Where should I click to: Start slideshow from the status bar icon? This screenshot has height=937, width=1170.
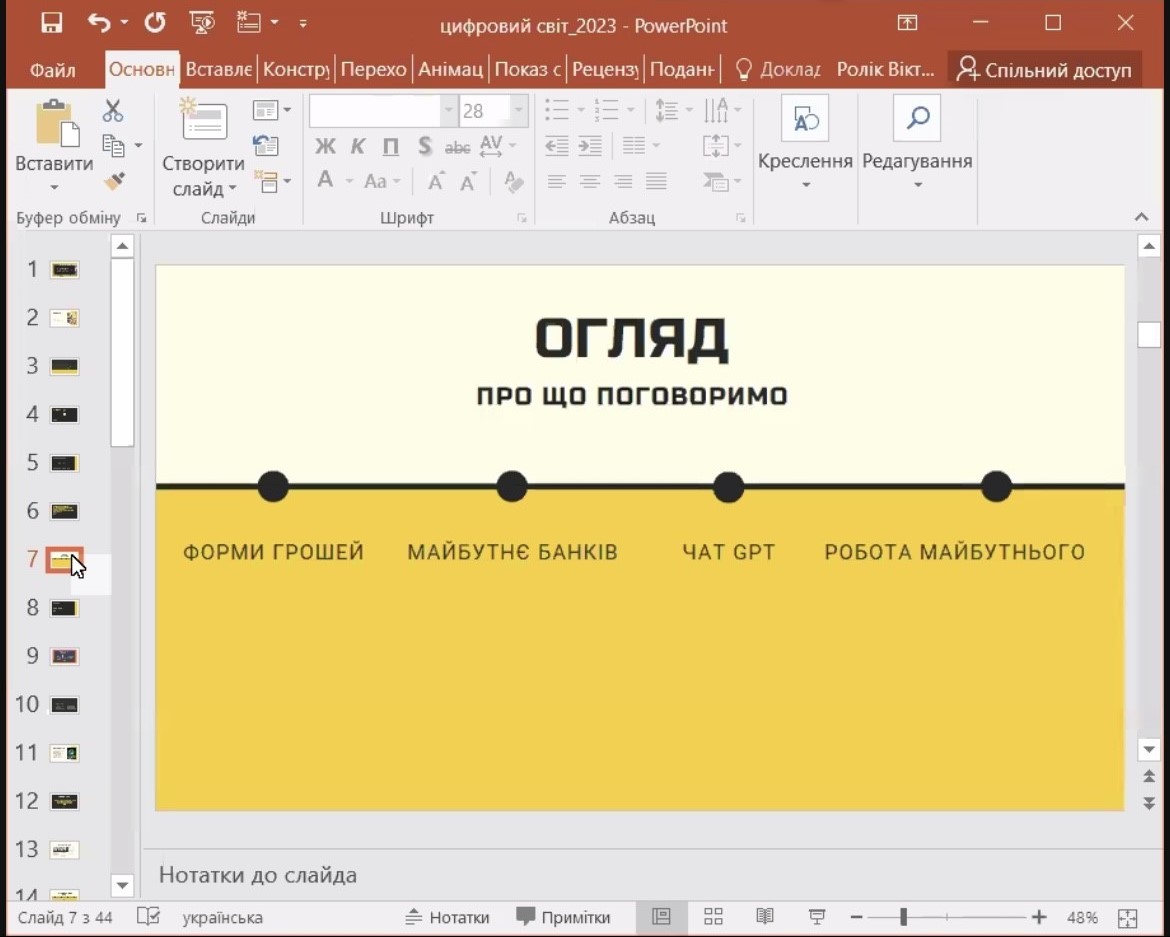[x=817, y=917]
